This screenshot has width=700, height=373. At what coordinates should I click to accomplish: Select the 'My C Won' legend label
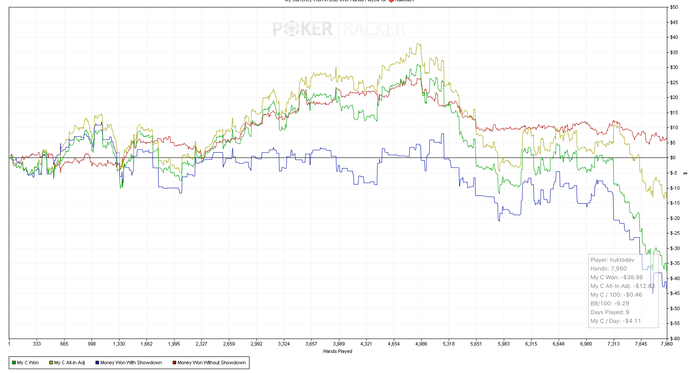[x=28, y=363]
